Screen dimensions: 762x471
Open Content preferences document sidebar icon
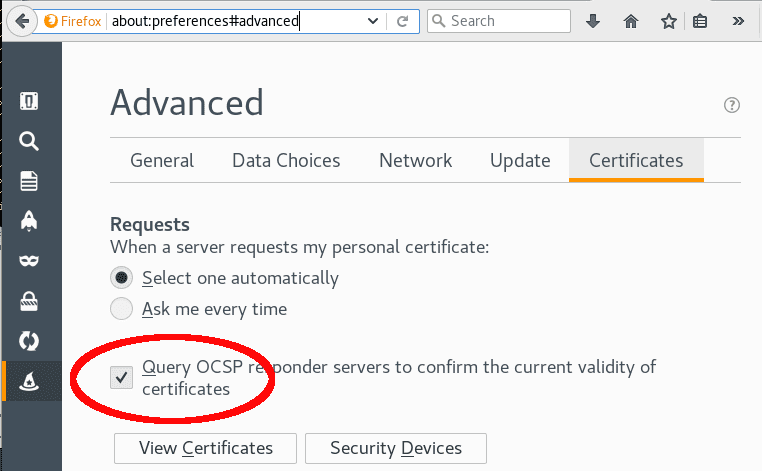click(x=29, y=181)
